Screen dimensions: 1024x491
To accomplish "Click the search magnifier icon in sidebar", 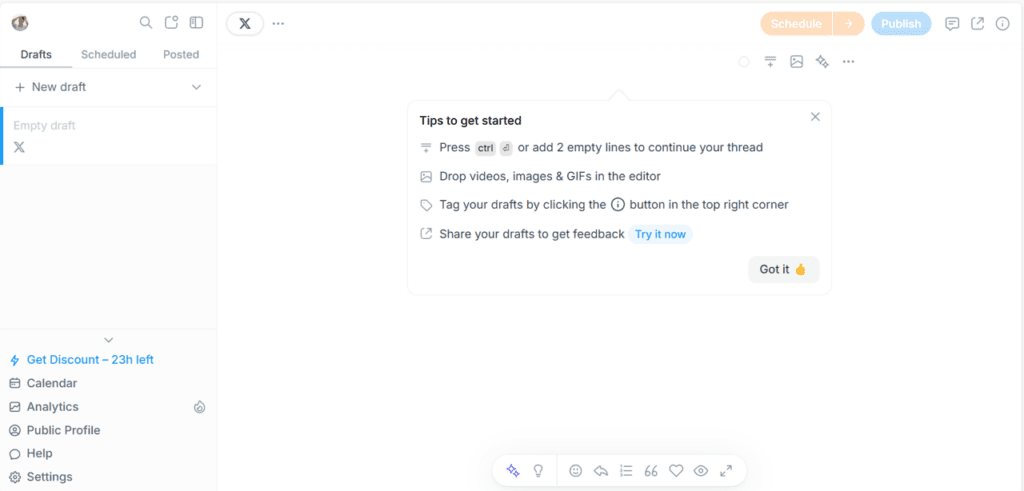I will [146, 23].
